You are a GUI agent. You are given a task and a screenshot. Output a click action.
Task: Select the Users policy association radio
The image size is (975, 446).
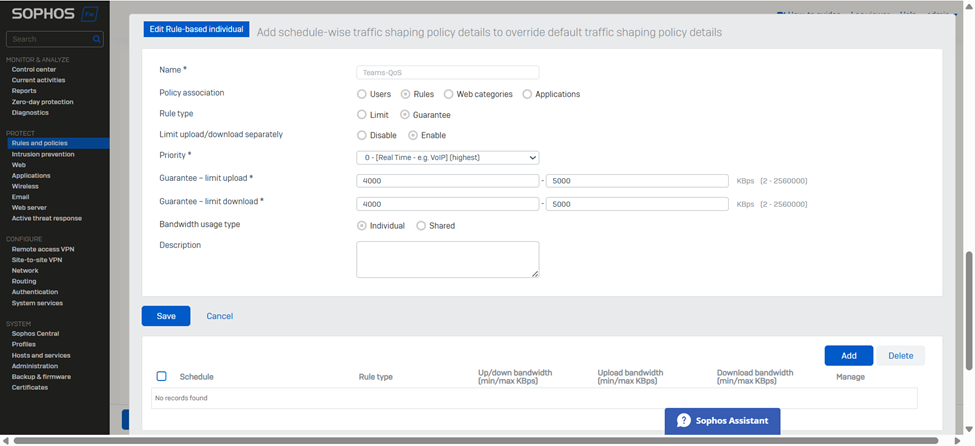(x=362, y=94)
